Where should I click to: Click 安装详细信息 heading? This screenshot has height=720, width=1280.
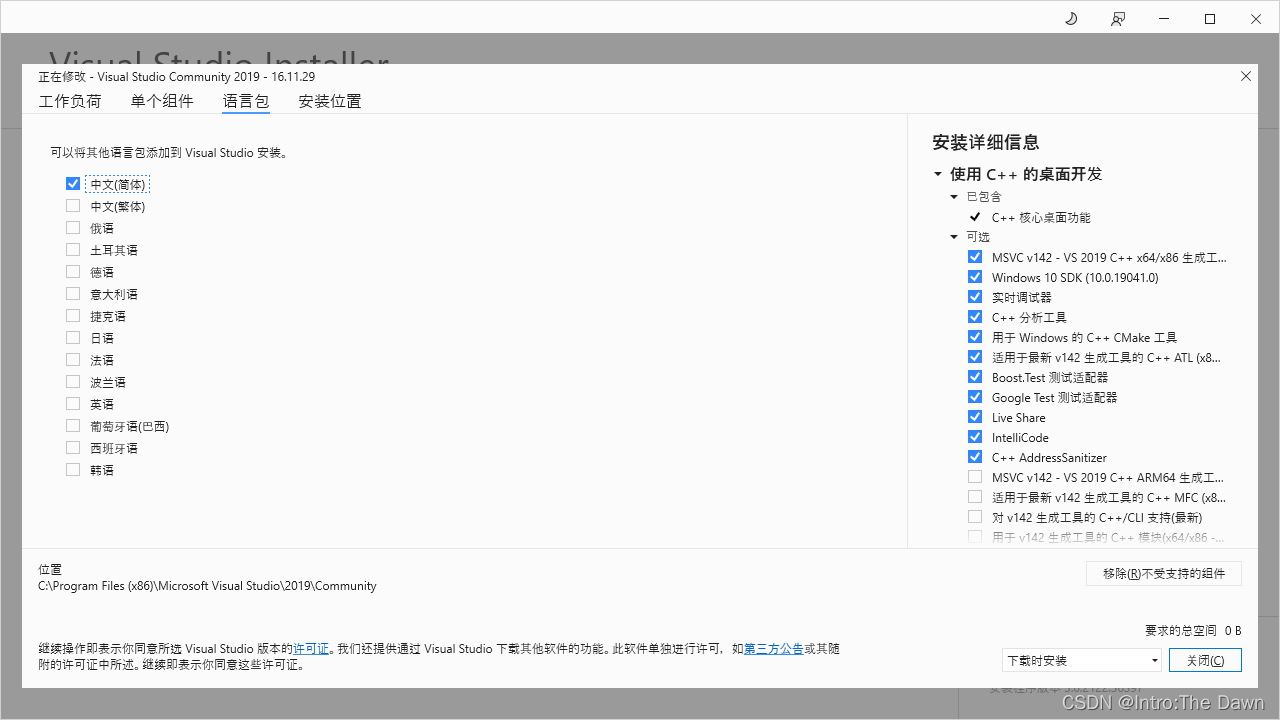[985, 142]
